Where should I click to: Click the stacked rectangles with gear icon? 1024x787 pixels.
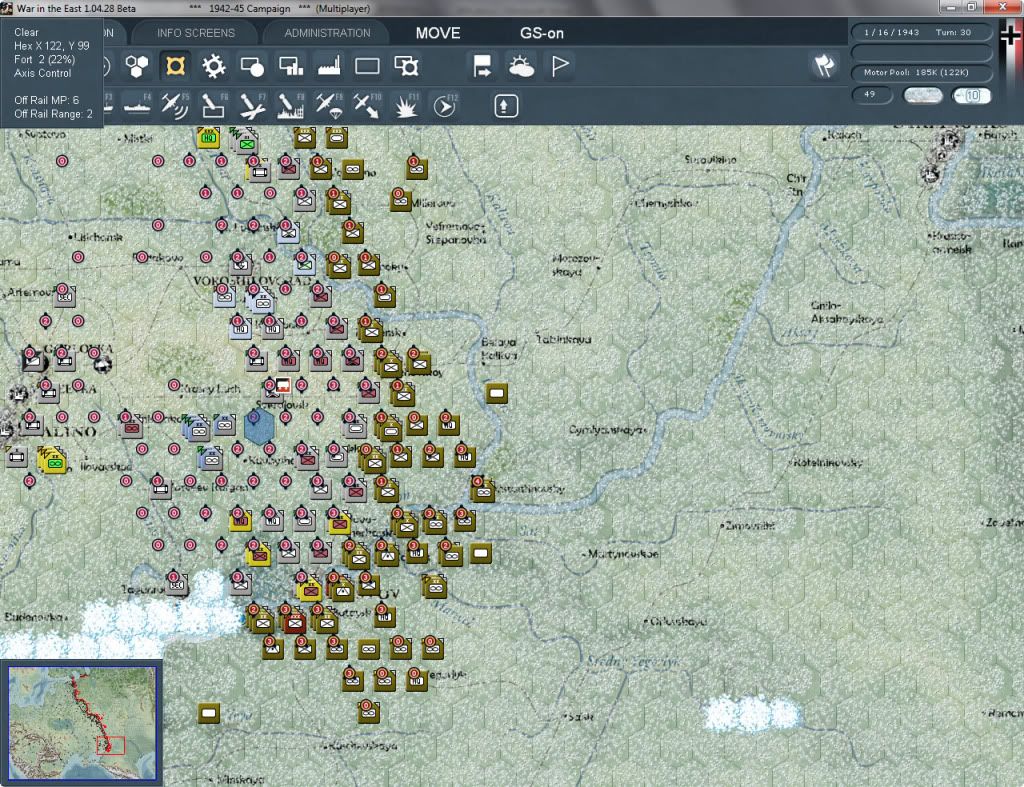[406, 66]
